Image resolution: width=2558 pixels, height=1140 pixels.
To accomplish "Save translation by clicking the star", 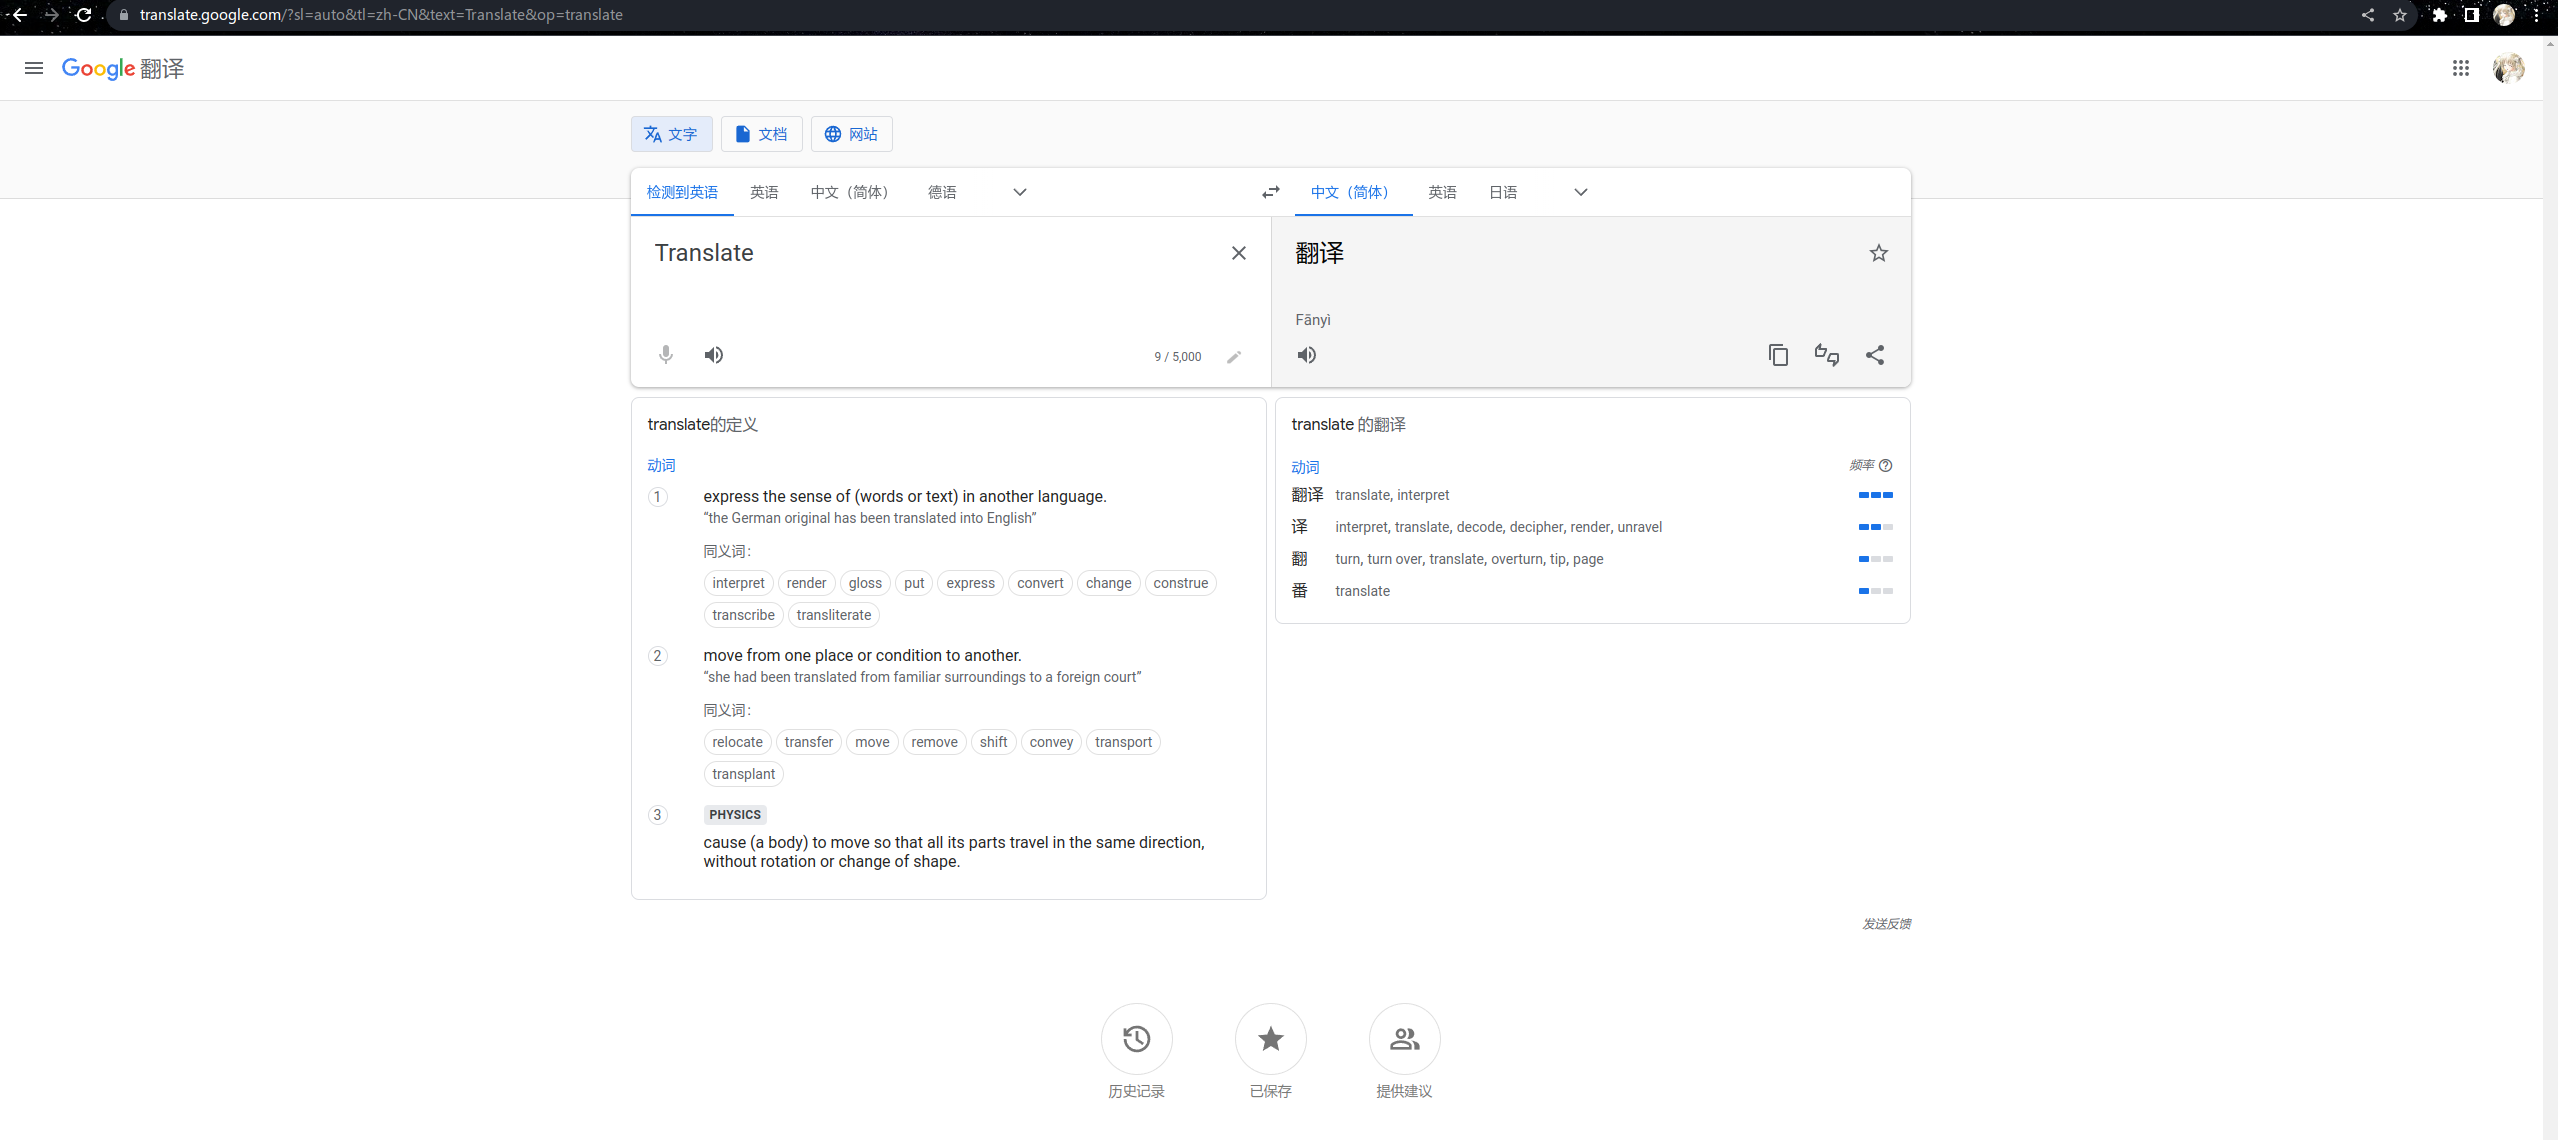I will 1877,253.
